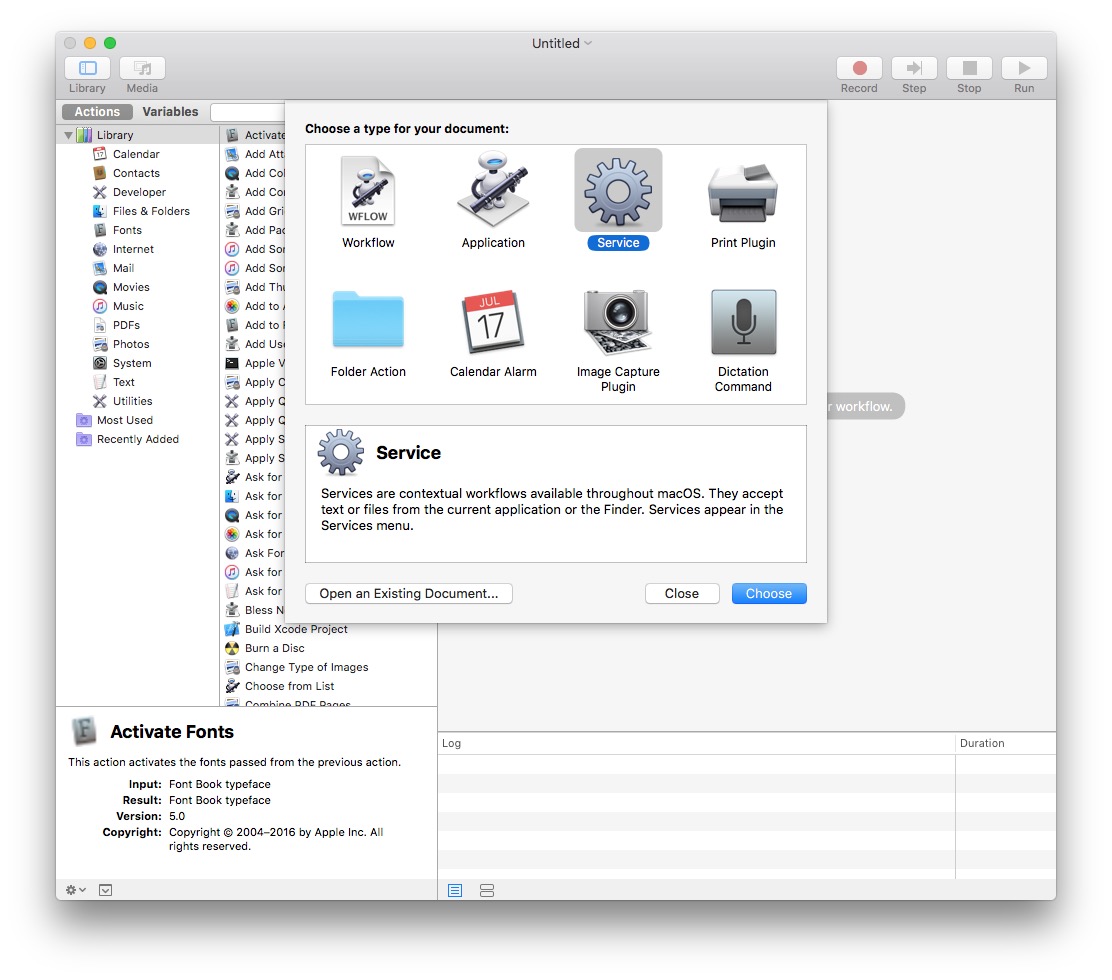
Task: Click Open an Existing Document button
Action: tap(408, 593)
